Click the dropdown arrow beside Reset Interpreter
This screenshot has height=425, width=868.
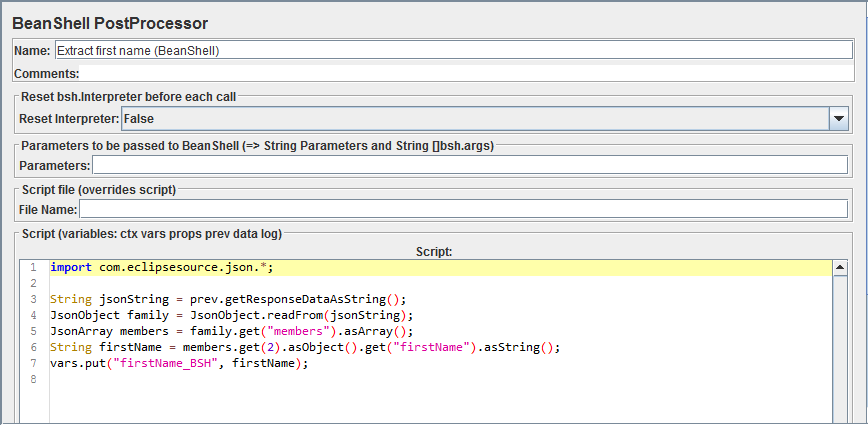[839, 118]
